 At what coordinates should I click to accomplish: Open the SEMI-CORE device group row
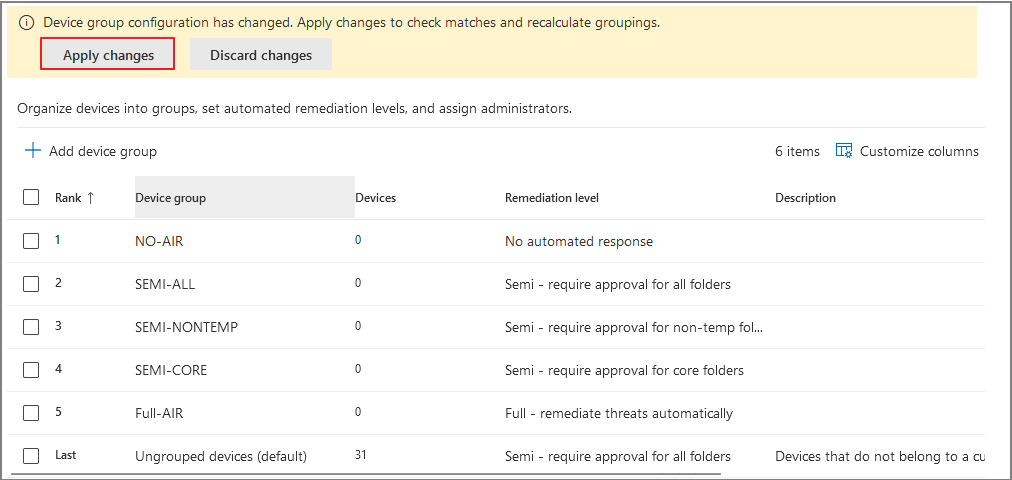pyautogui.click(x=171, y=370)
